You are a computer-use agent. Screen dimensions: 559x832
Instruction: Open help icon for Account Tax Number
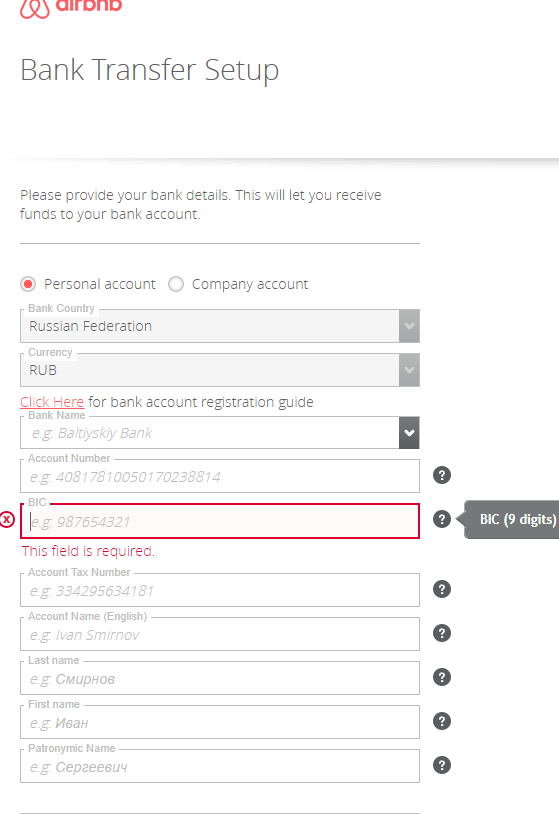point(442,589)
